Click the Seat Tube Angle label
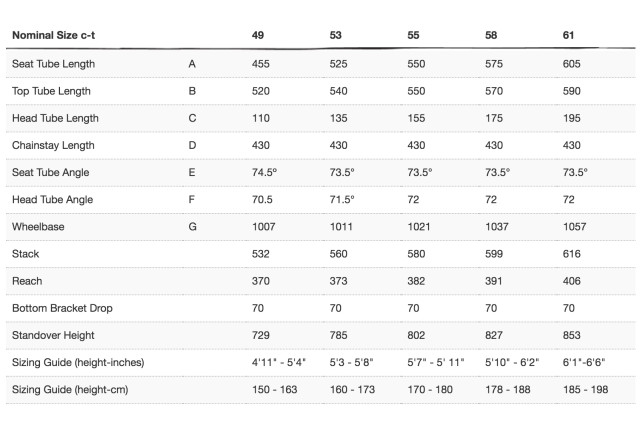The image size is (640, 426). tap(51, 173)
